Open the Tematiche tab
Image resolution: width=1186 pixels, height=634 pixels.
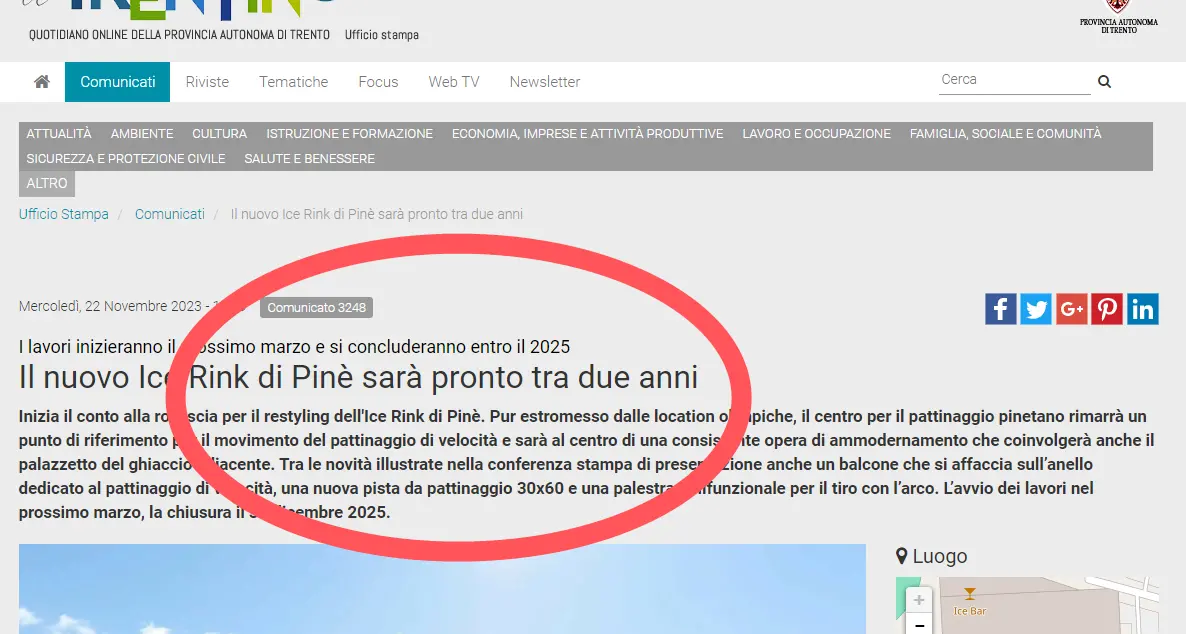pos(293,82)
